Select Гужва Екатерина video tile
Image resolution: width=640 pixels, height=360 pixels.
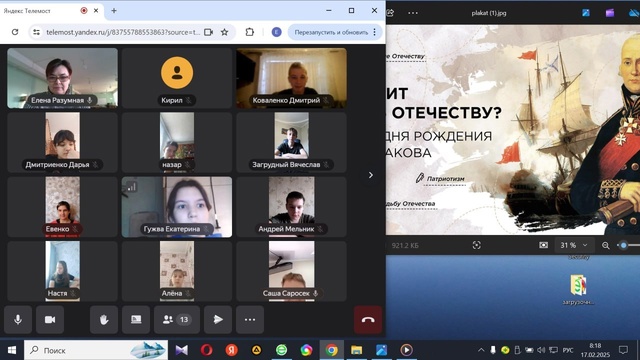click(x=177, y=207)
